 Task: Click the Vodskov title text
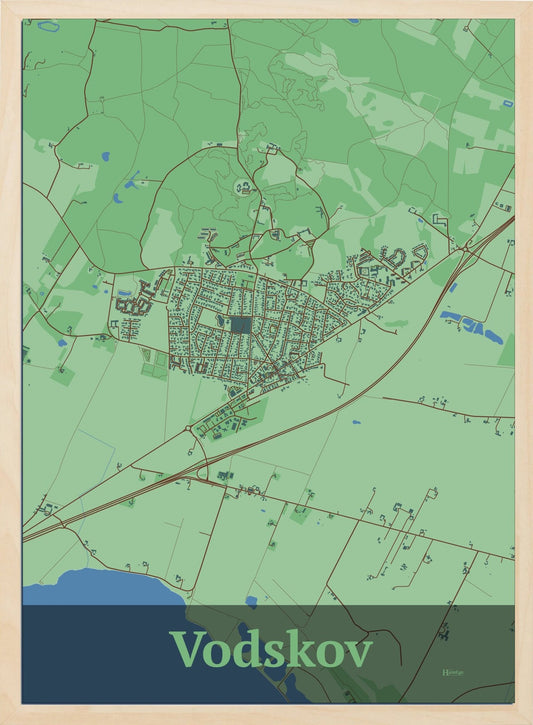pyautogui.click(x=270, y=649)
